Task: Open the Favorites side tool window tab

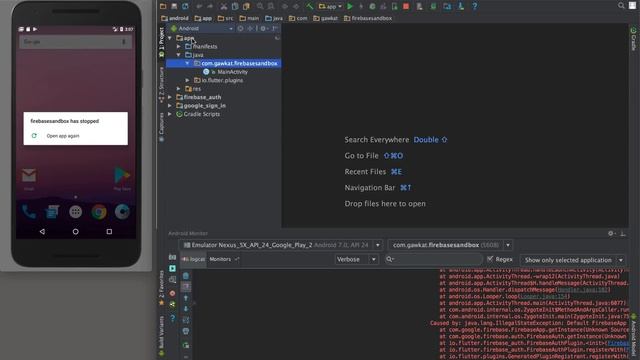Action: 162,288
